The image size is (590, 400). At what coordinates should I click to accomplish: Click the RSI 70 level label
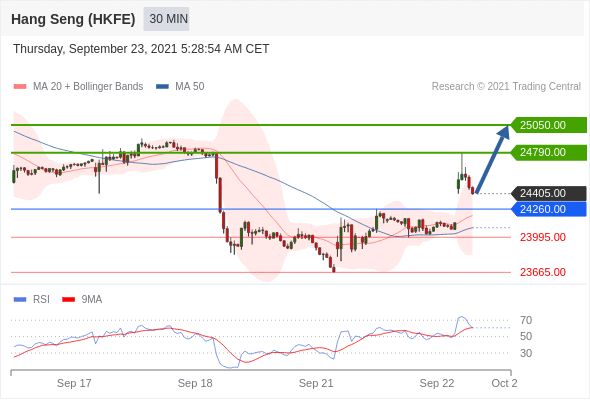coord(526,320)
